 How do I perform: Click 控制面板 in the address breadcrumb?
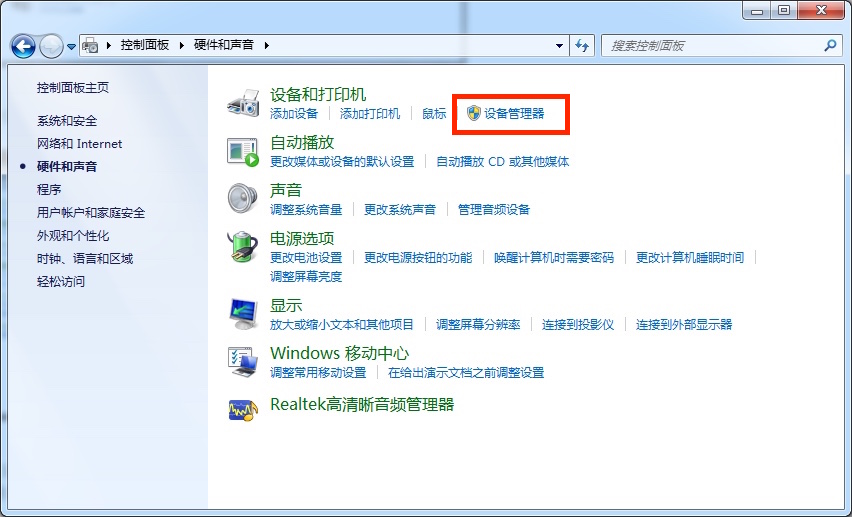click(145, 45)
